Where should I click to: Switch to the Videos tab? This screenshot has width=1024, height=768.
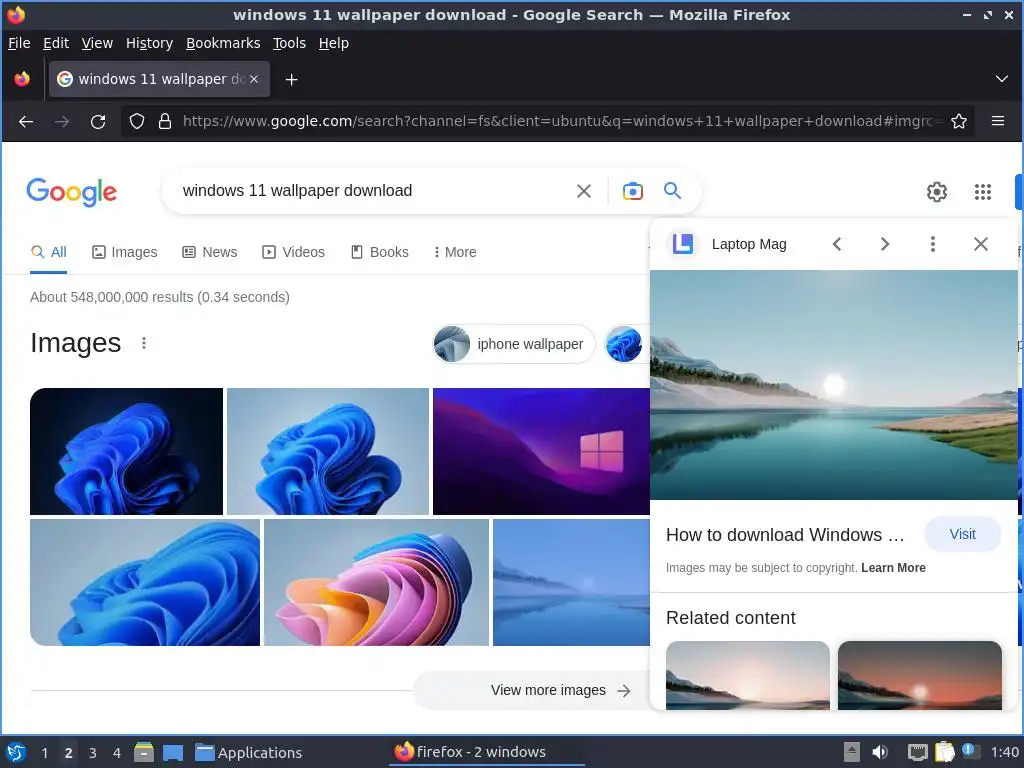point(293,252)
